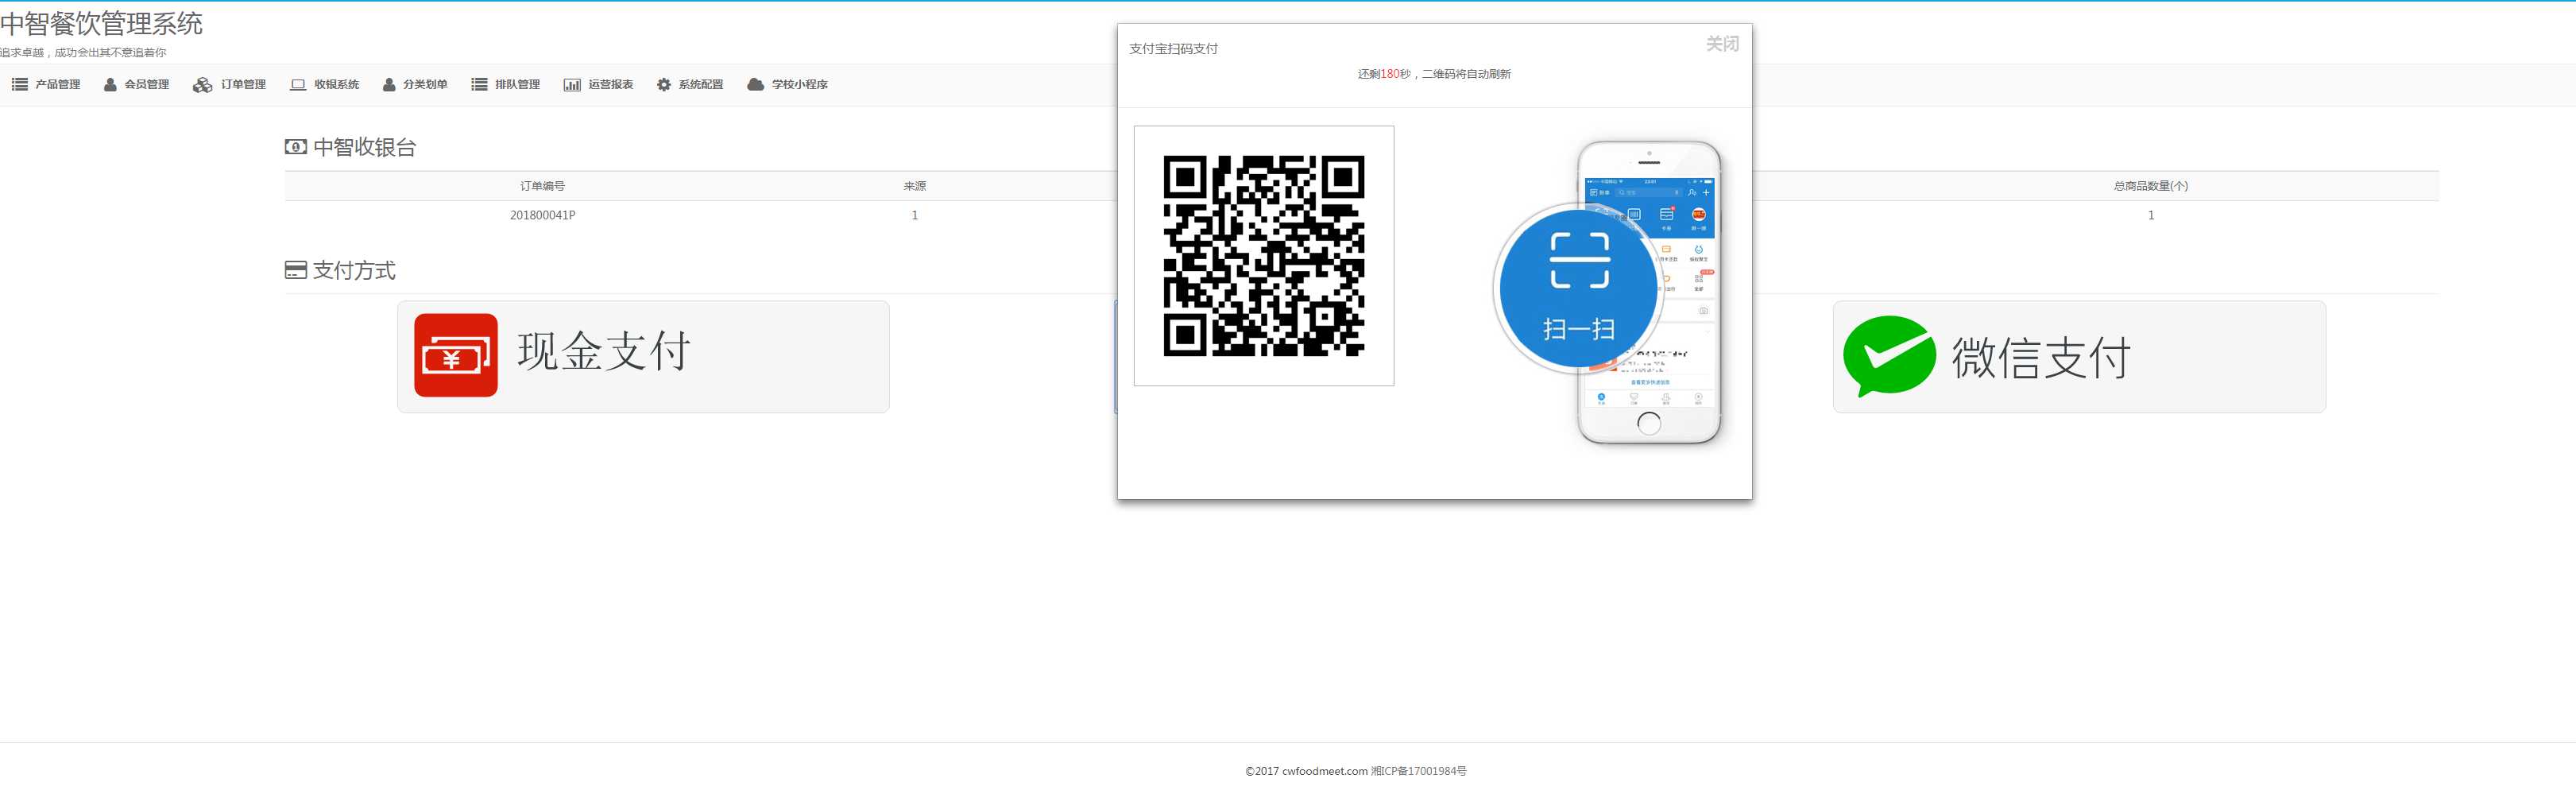Close the Alipay QR payment dialog with 关闭
Viewport: 2576px width, 794px height.
(1722, 44)
